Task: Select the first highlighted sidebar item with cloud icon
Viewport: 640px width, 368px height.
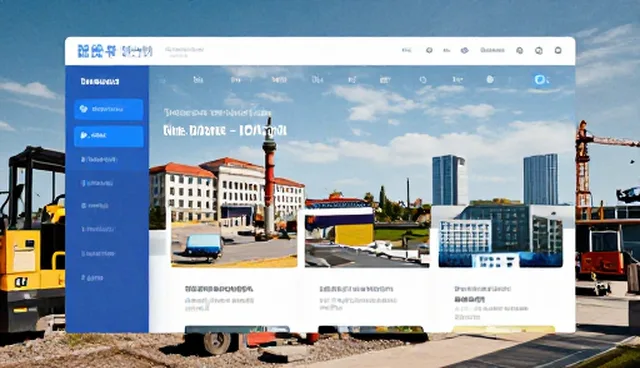Action: (109, 109)
